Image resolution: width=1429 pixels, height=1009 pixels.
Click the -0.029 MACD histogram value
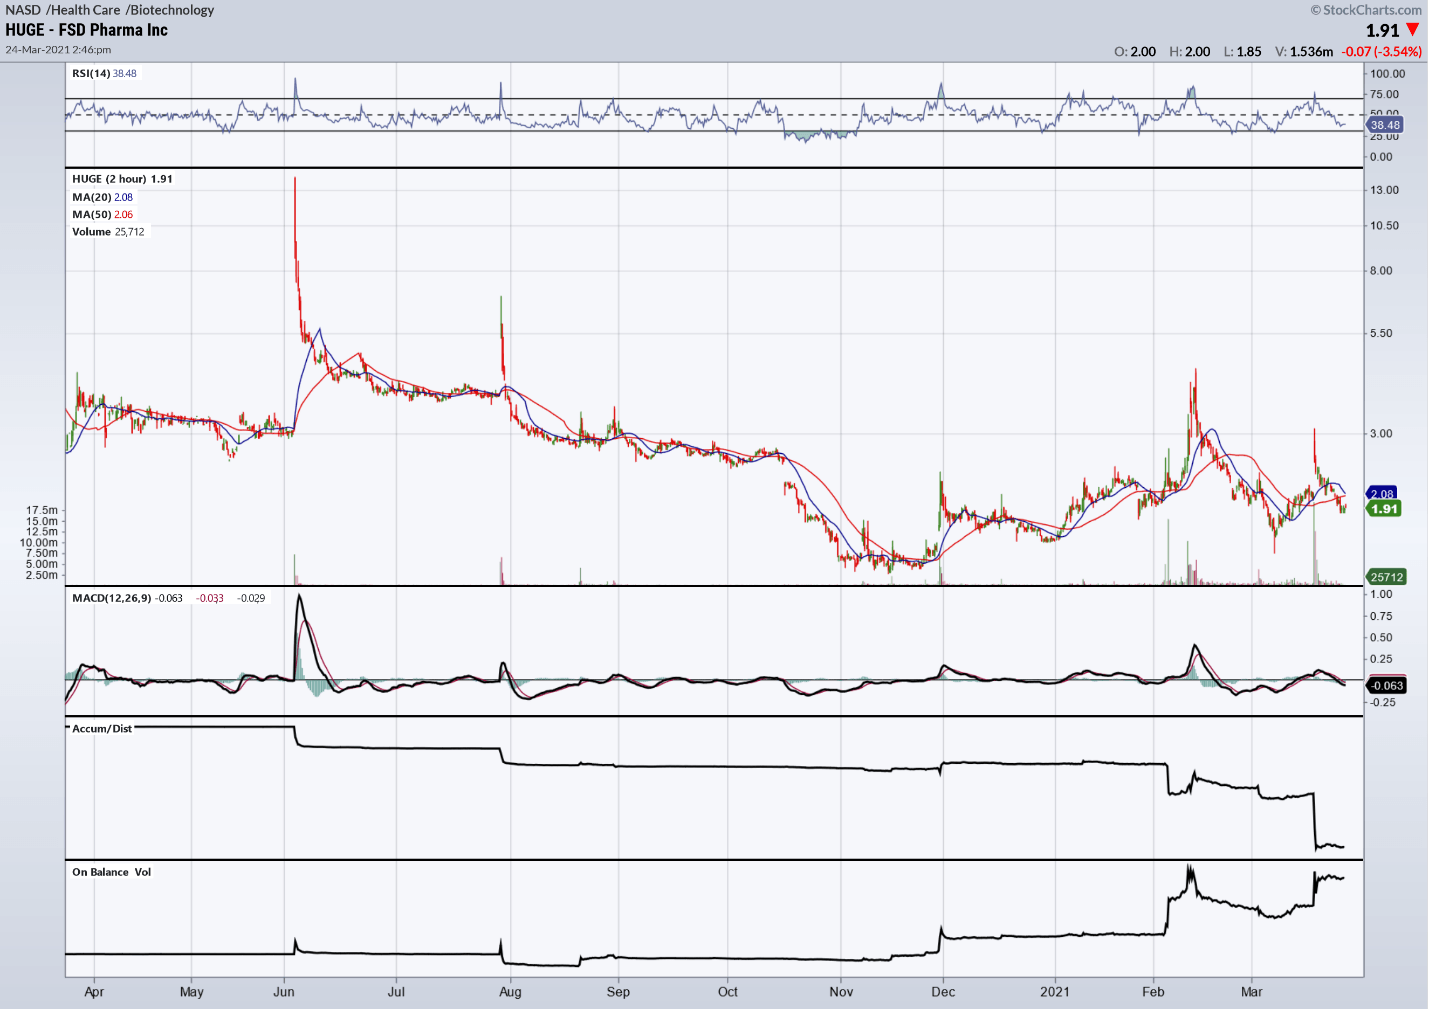[x=251, y=598]
